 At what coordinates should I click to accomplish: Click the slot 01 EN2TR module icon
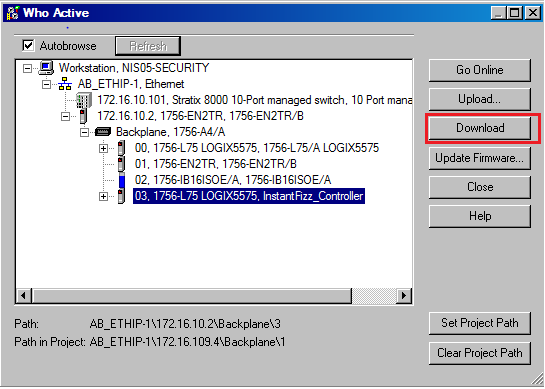(121, 164)
